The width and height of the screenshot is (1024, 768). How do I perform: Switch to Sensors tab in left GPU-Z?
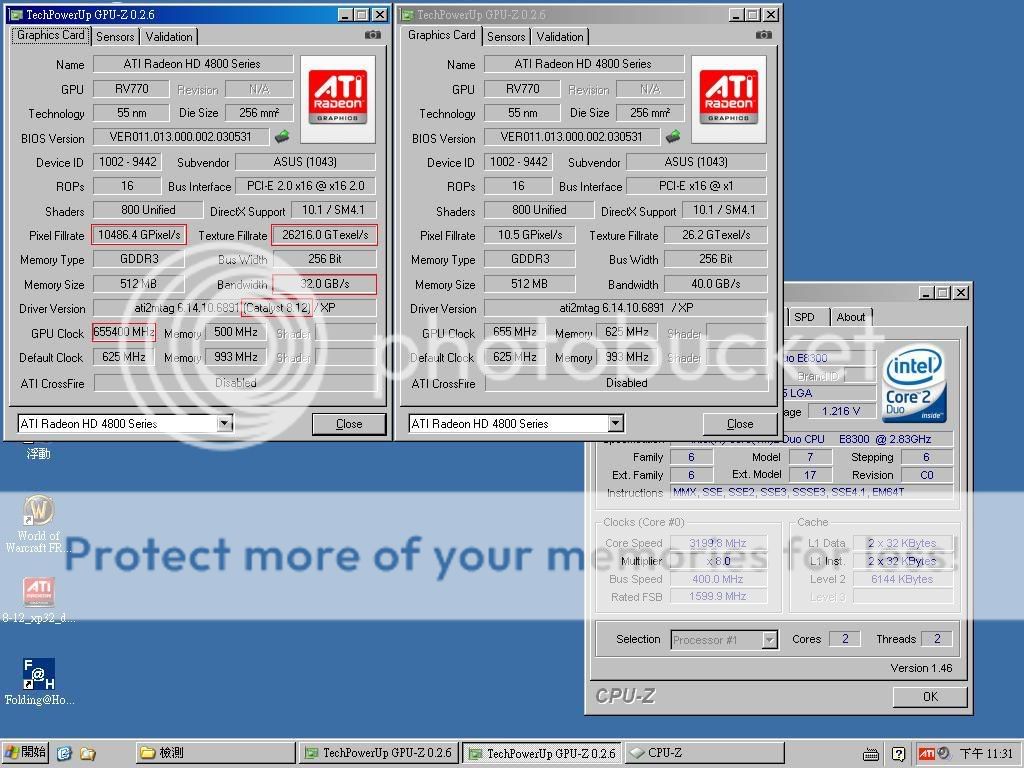115,37
